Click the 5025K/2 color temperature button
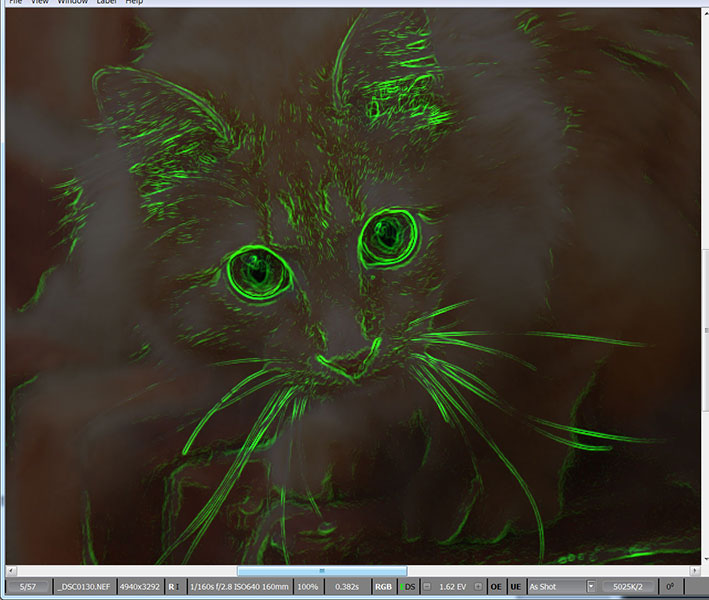 [629, 586]
